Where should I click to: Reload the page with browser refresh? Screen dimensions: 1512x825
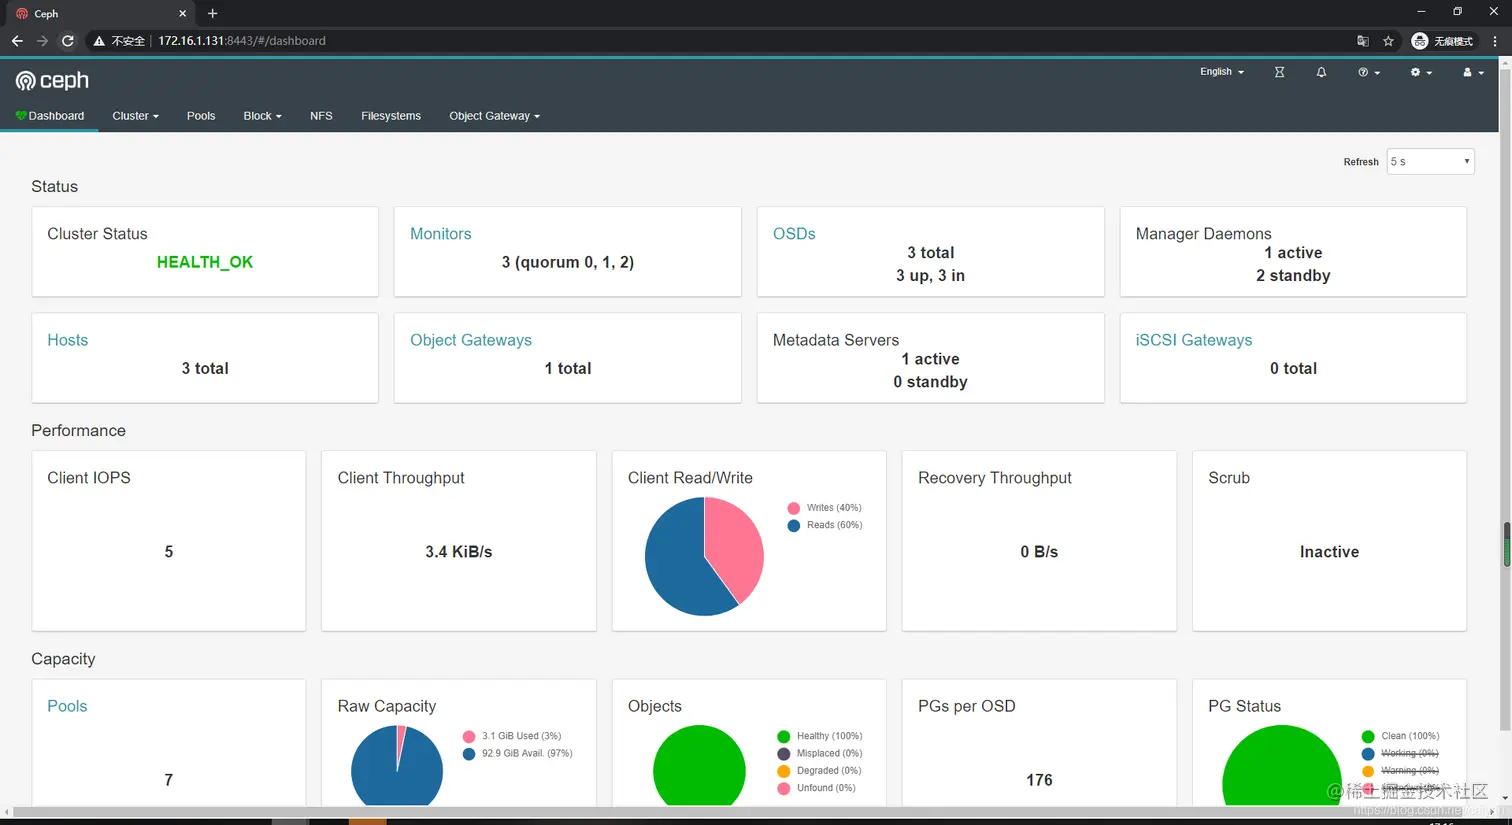68,41
